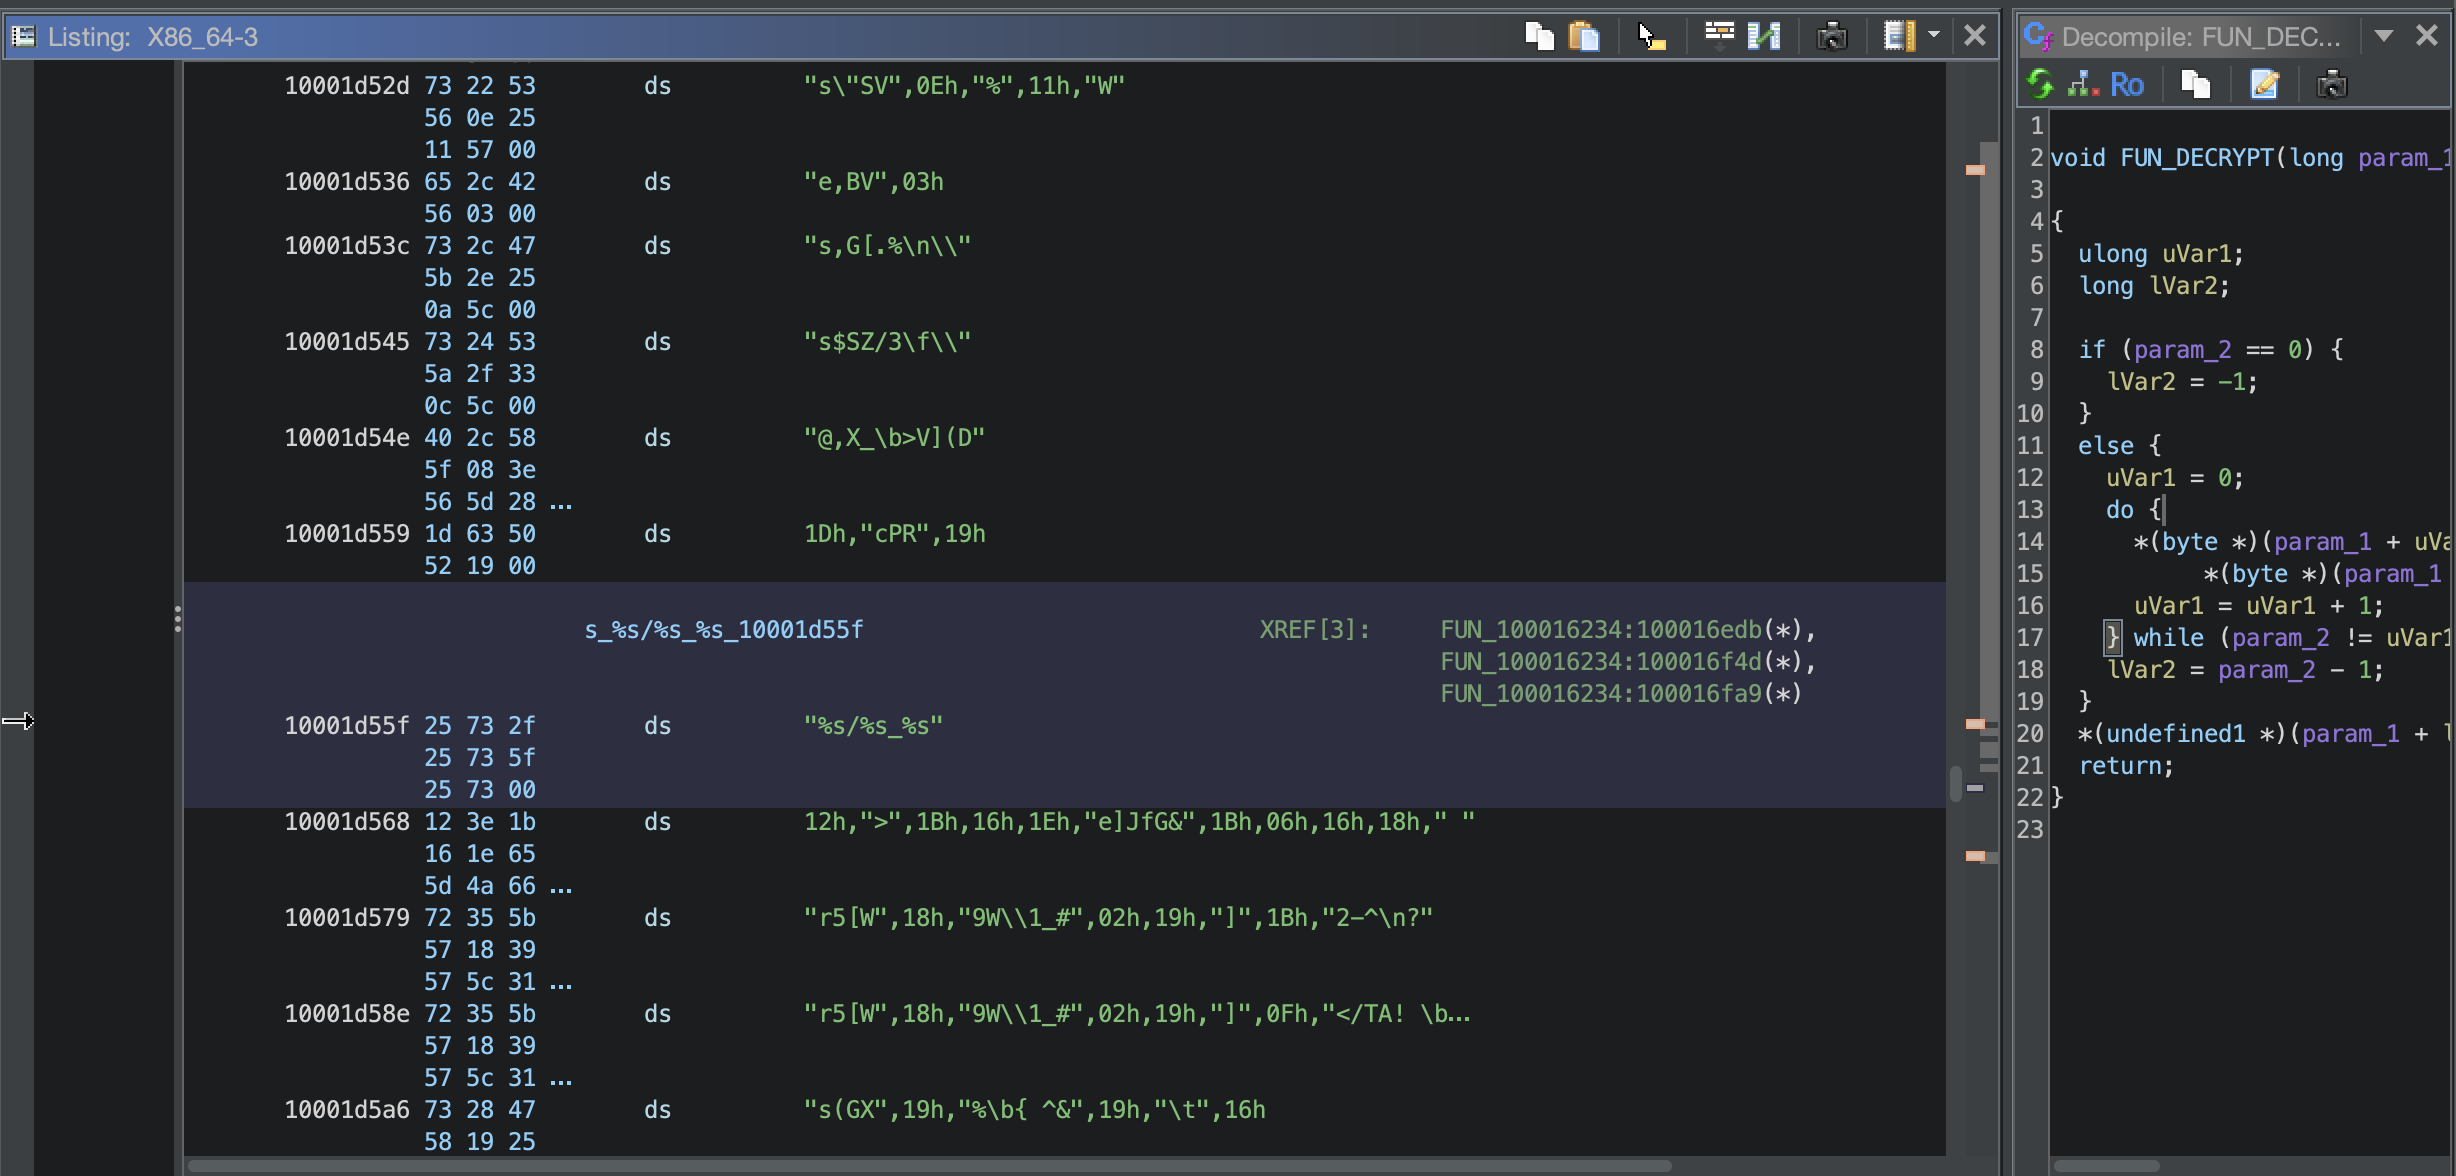Re-decompile with the green refresh icon
The width and height of the screenshot is (2456, 1176).
(2040, 84)
